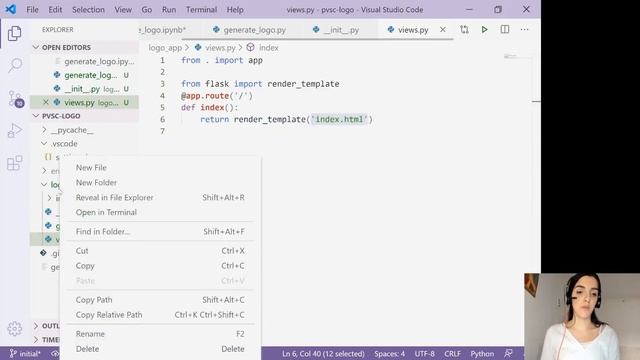Choose Find in Folder option
Image resolution: width=640 pixels, height=360 pixels.
point(160,231)
